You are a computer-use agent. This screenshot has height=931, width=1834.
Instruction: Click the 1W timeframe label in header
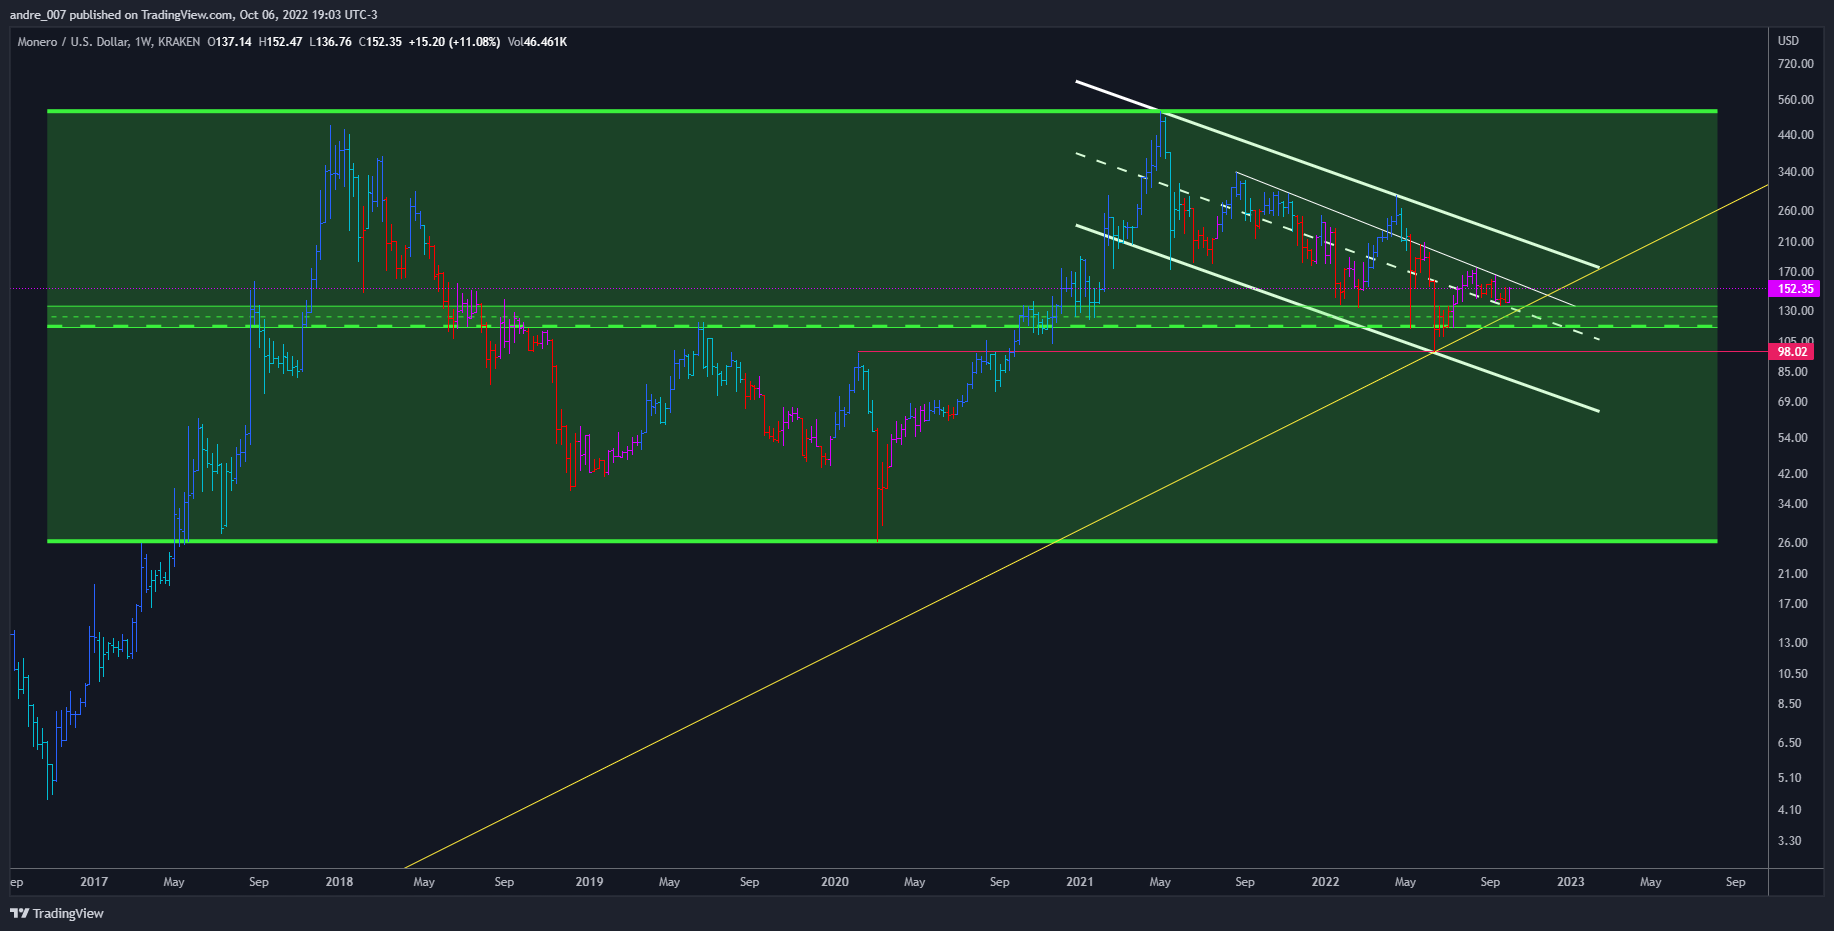(x=143, y=42)
